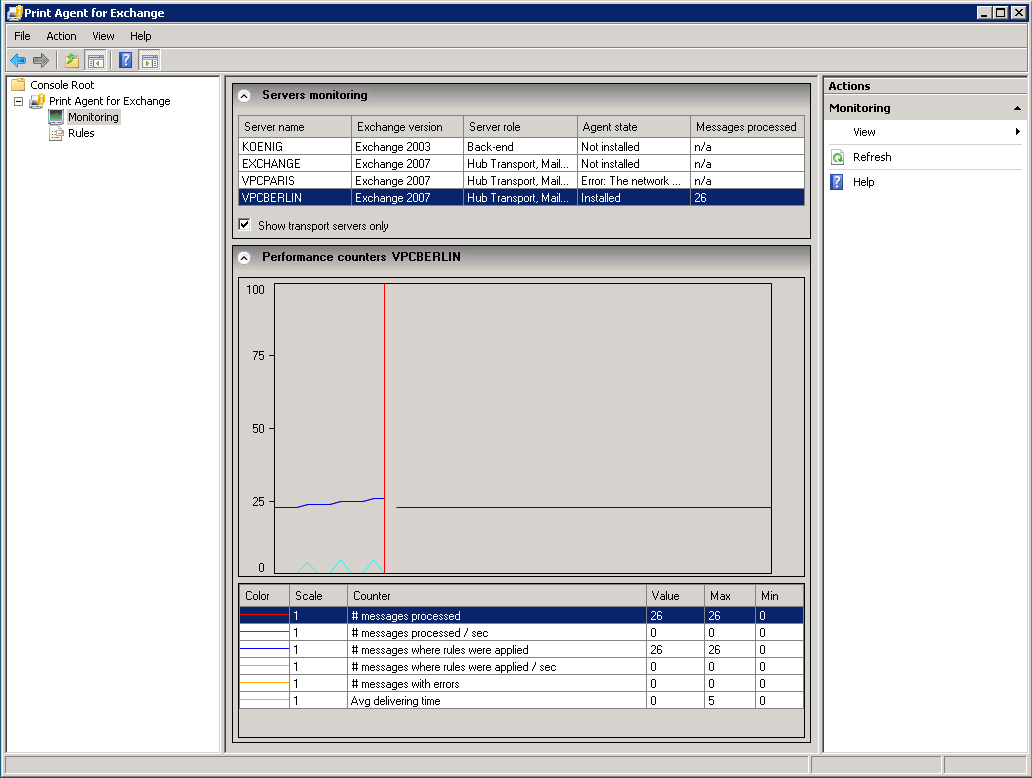
Task: Click red swatch for # messages processed
Action: point(265,615)
